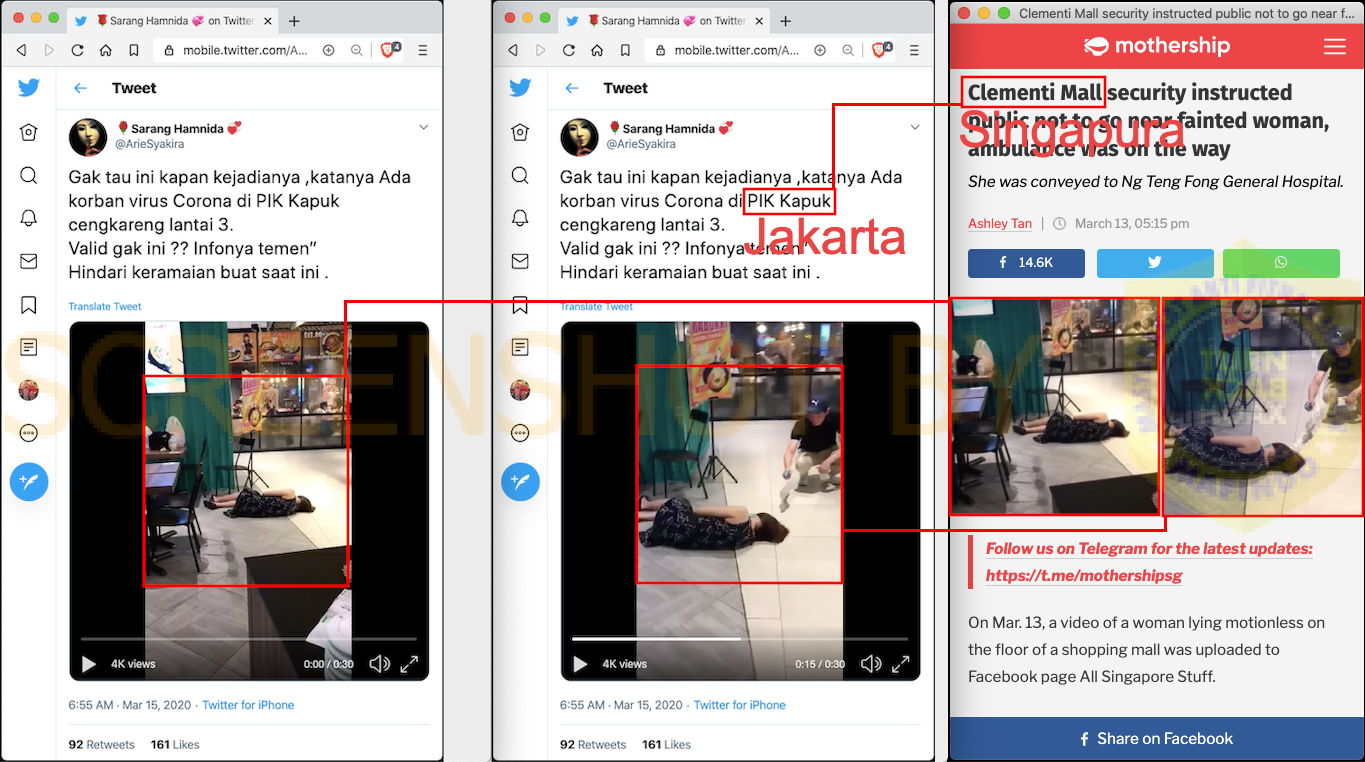Click the Brave shield icon in the left browser

(x=389, y=50)
